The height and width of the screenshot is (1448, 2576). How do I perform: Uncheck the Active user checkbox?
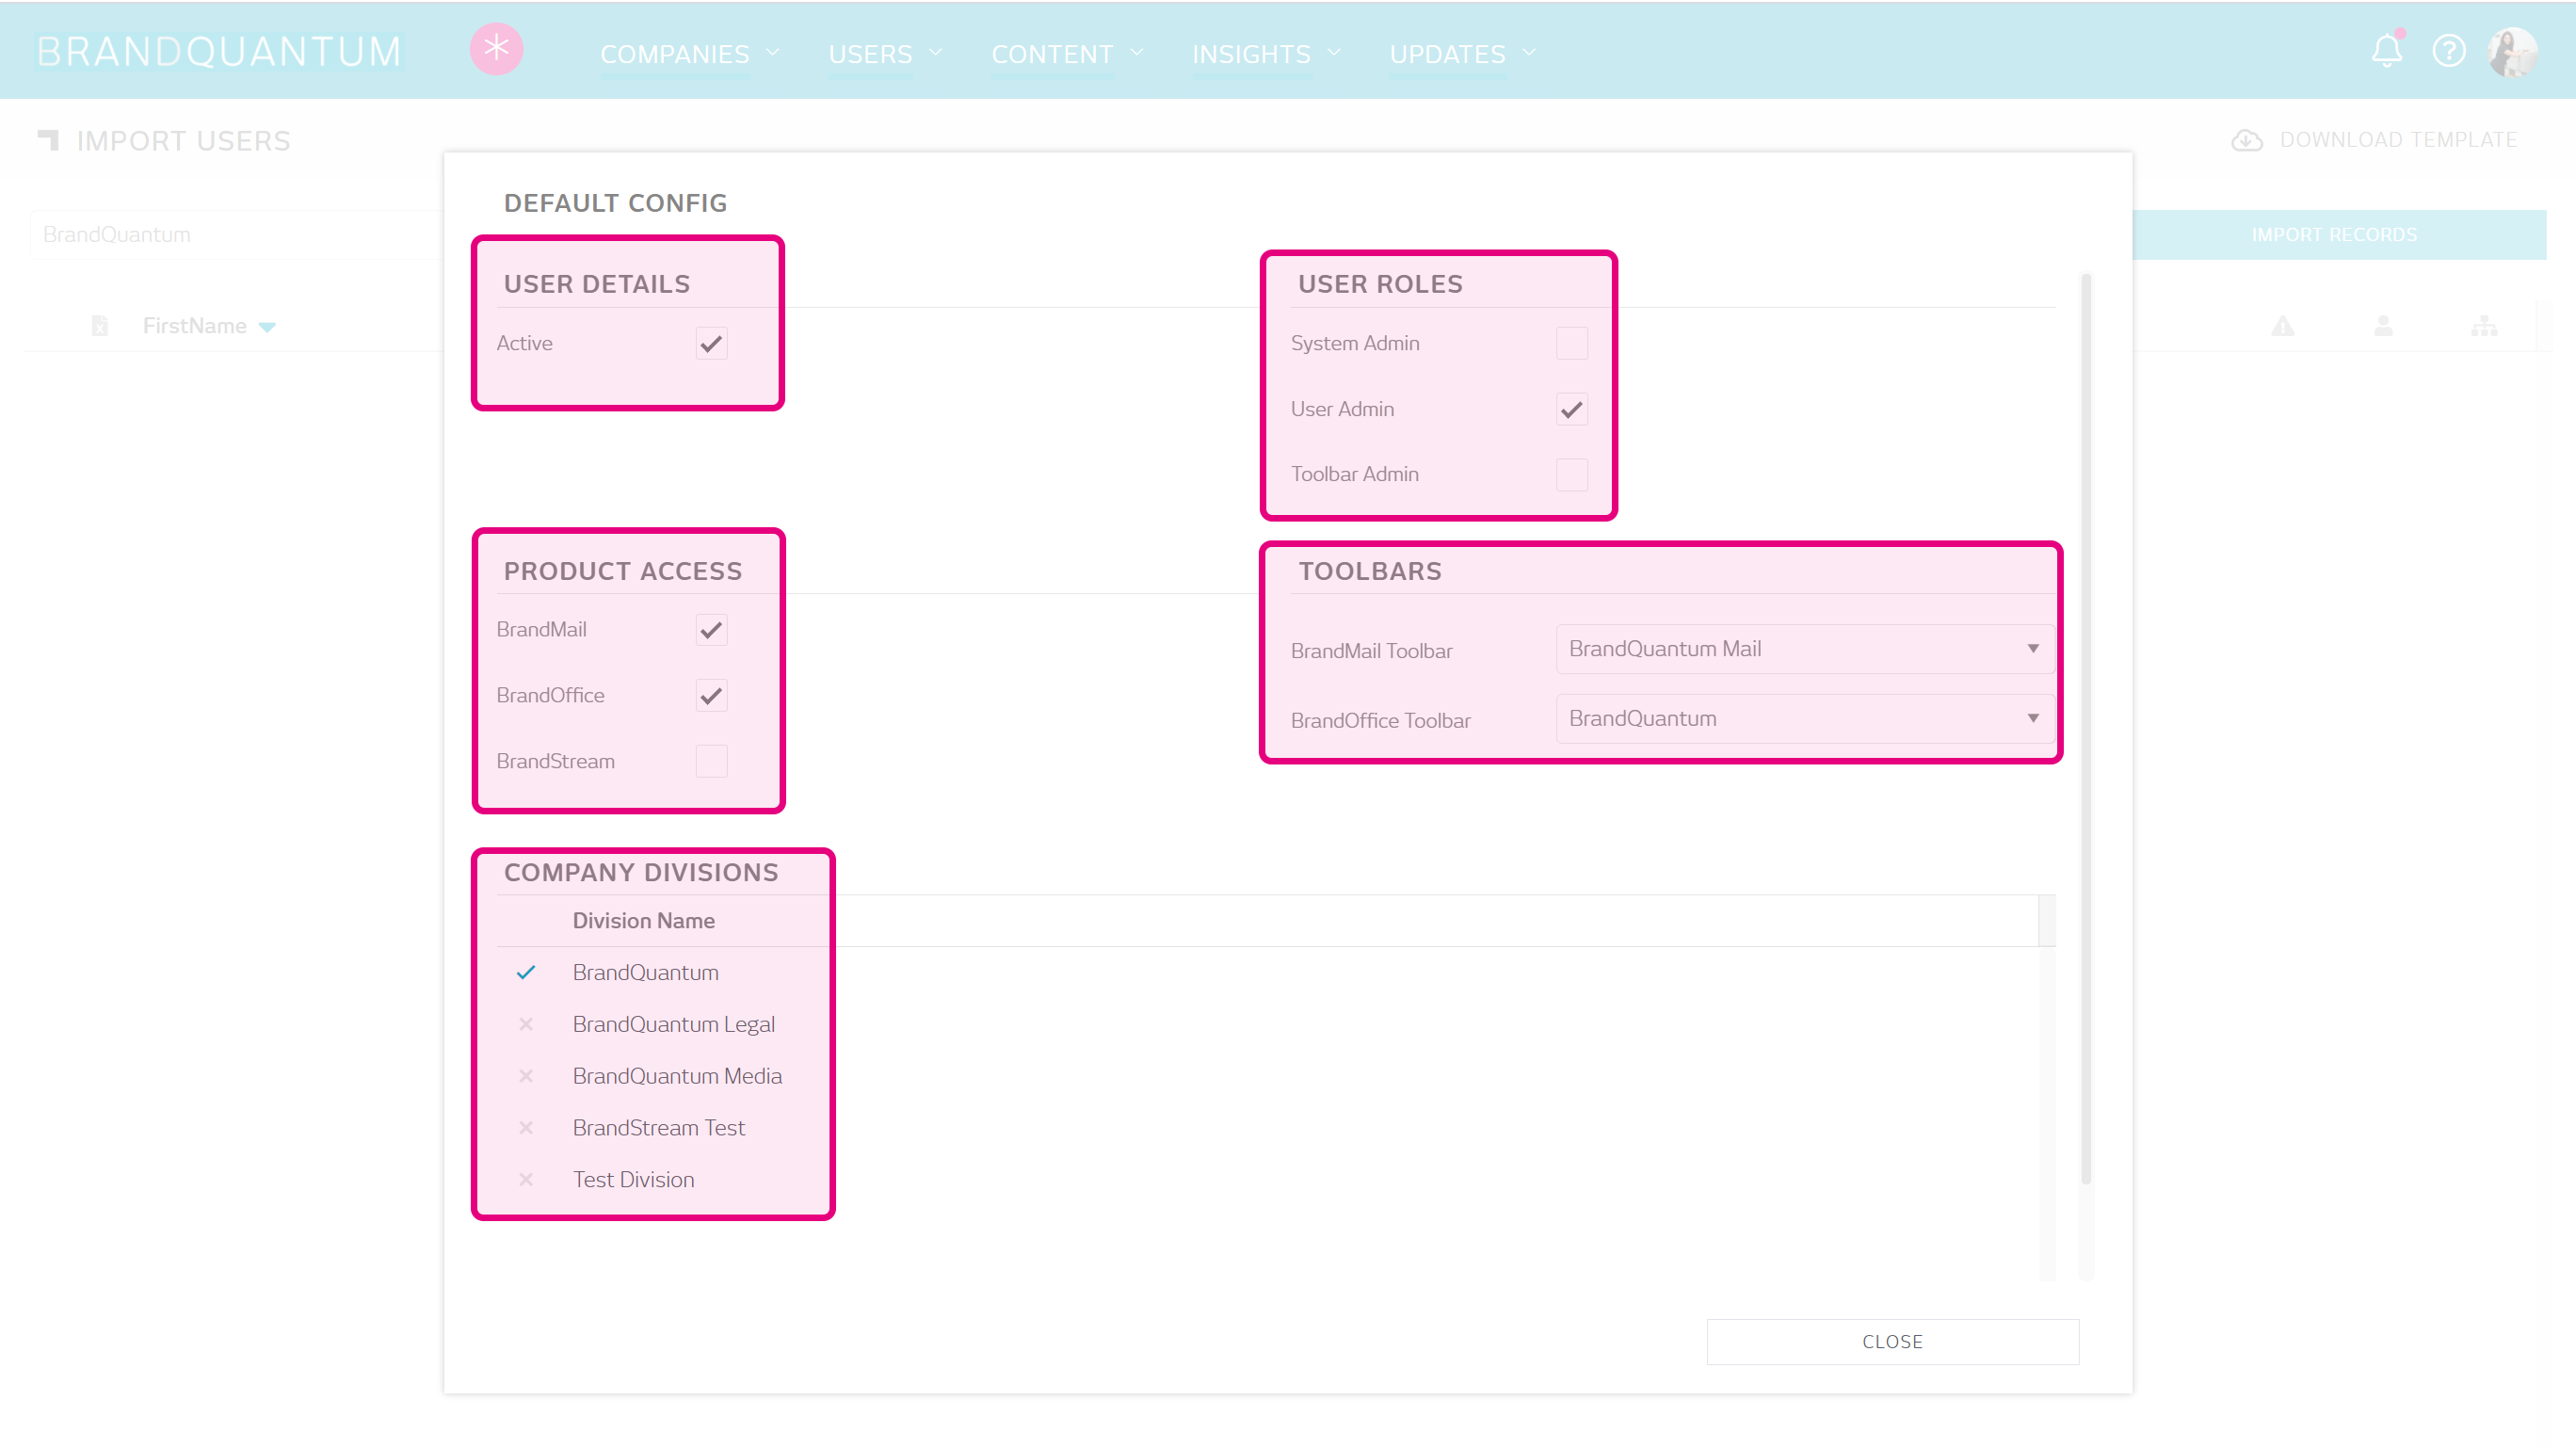(x=711, y=343)
